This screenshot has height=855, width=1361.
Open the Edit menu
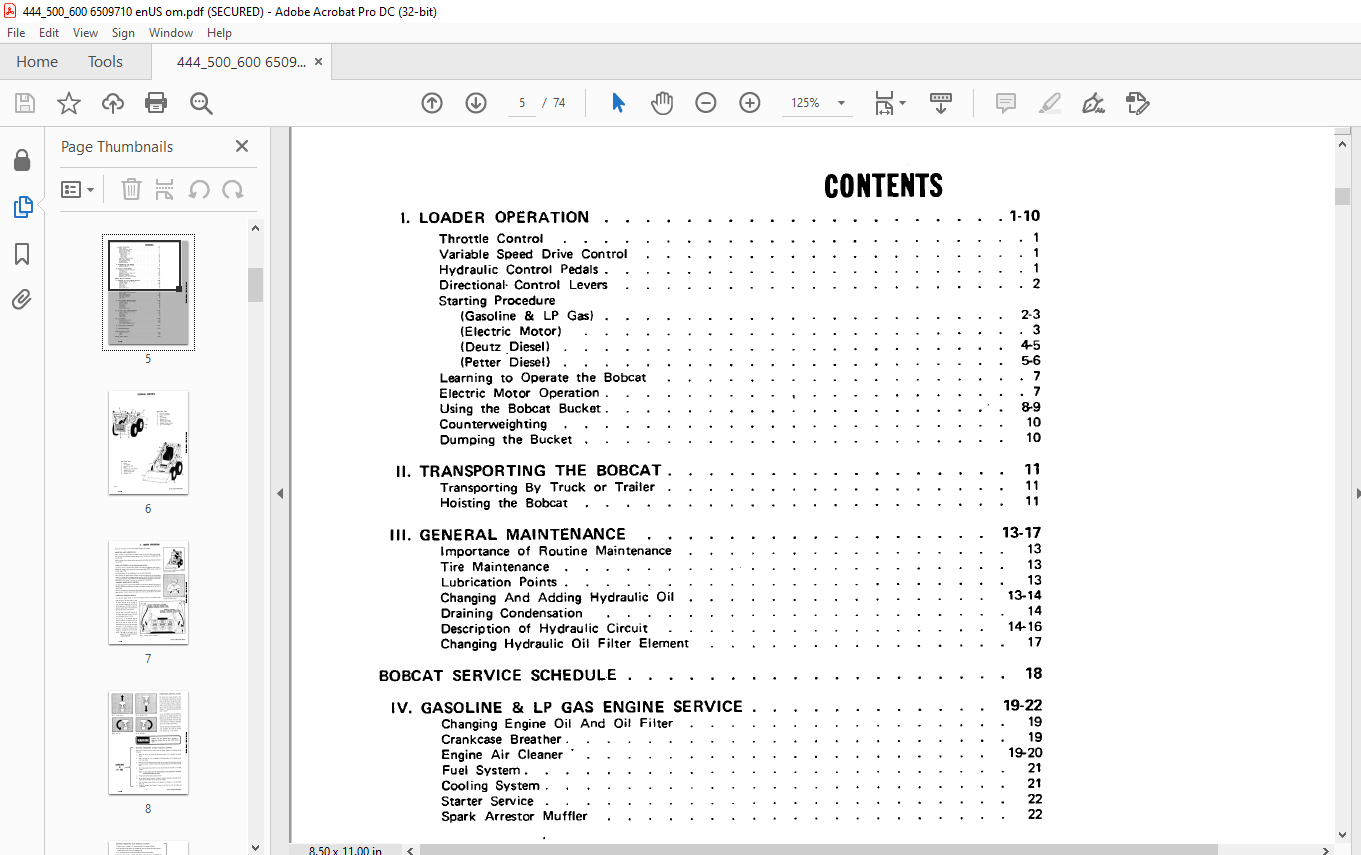tap(49, 33)
